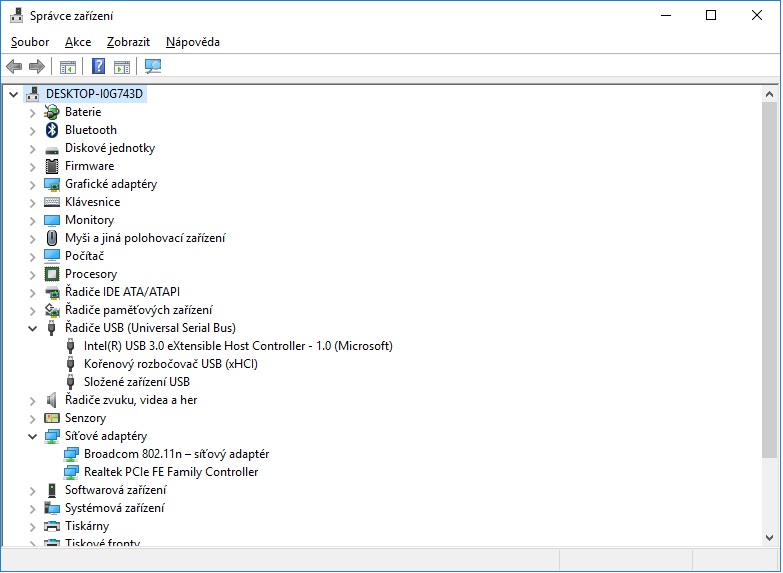Expand the Tiskárny category arrow
Screen dimensions: 783x573
pyautogui.click(x=32, y=526)
